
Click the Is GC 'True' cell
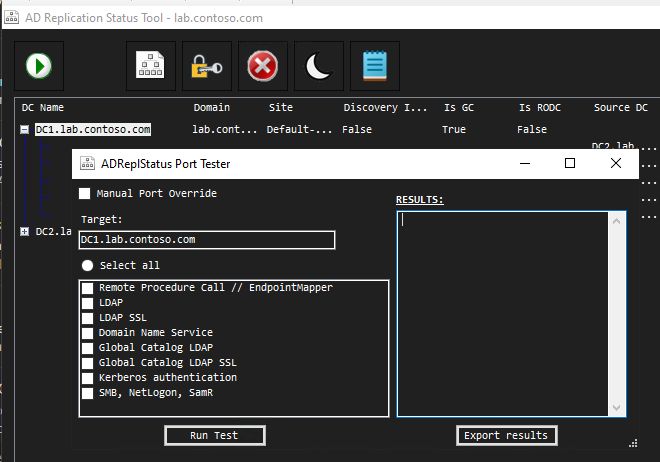(454, 130)
